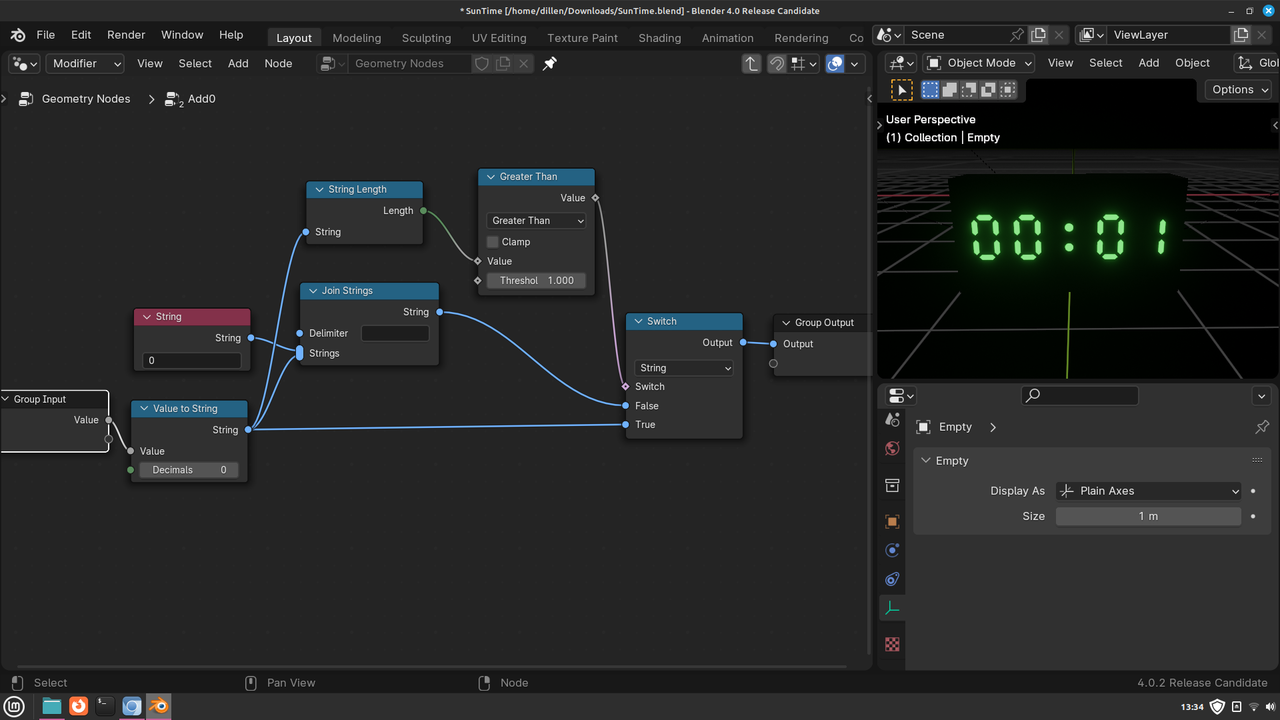This screenshot has height=720, width=1280.
Task: Launch Firefox from the taskbar
Action: [x=78, y=706]
